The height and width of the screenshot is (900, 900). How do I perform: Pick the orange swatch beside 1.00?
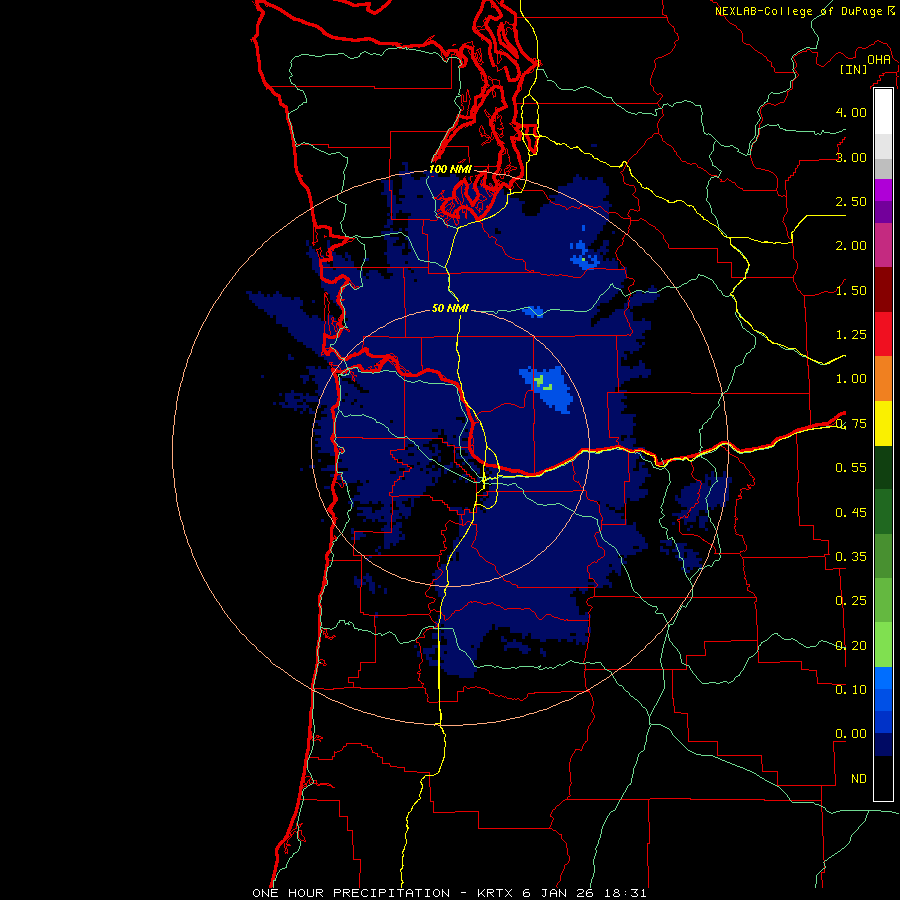point(883,378)
